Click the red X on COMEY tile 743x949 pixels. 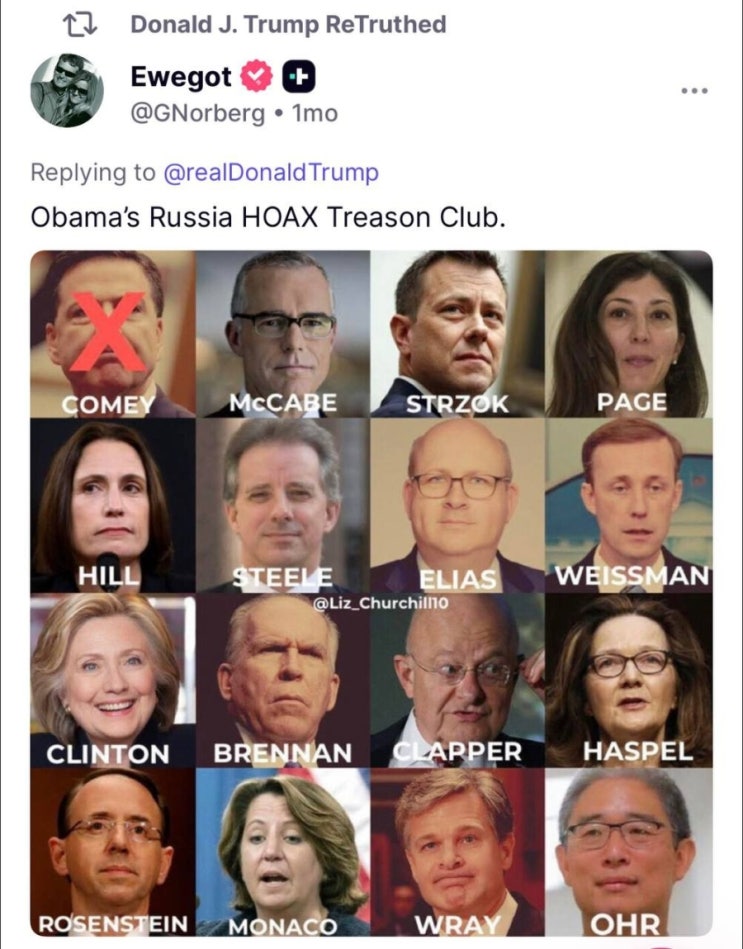tap(108, 332)
